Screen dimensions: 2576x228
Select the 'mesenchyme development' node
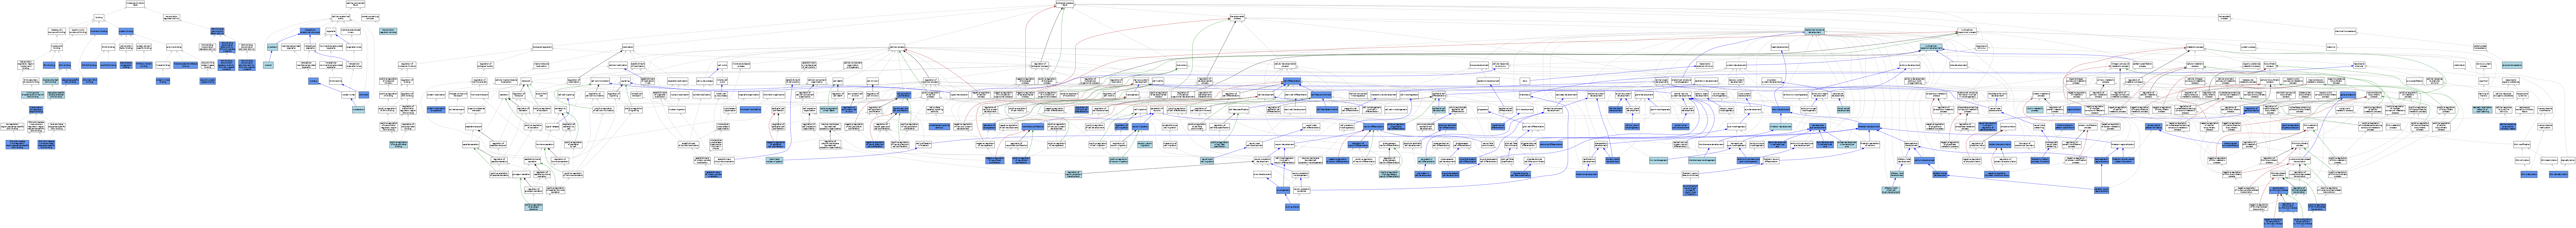pos(1384,95)
